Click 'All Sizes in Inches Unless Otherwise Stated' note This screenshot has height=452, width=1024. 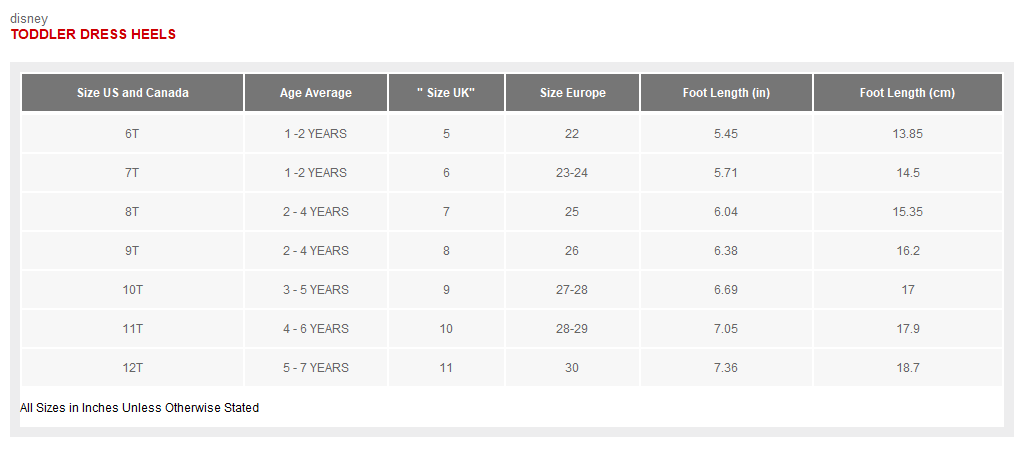pyautogui.click(x=139, y=408)
